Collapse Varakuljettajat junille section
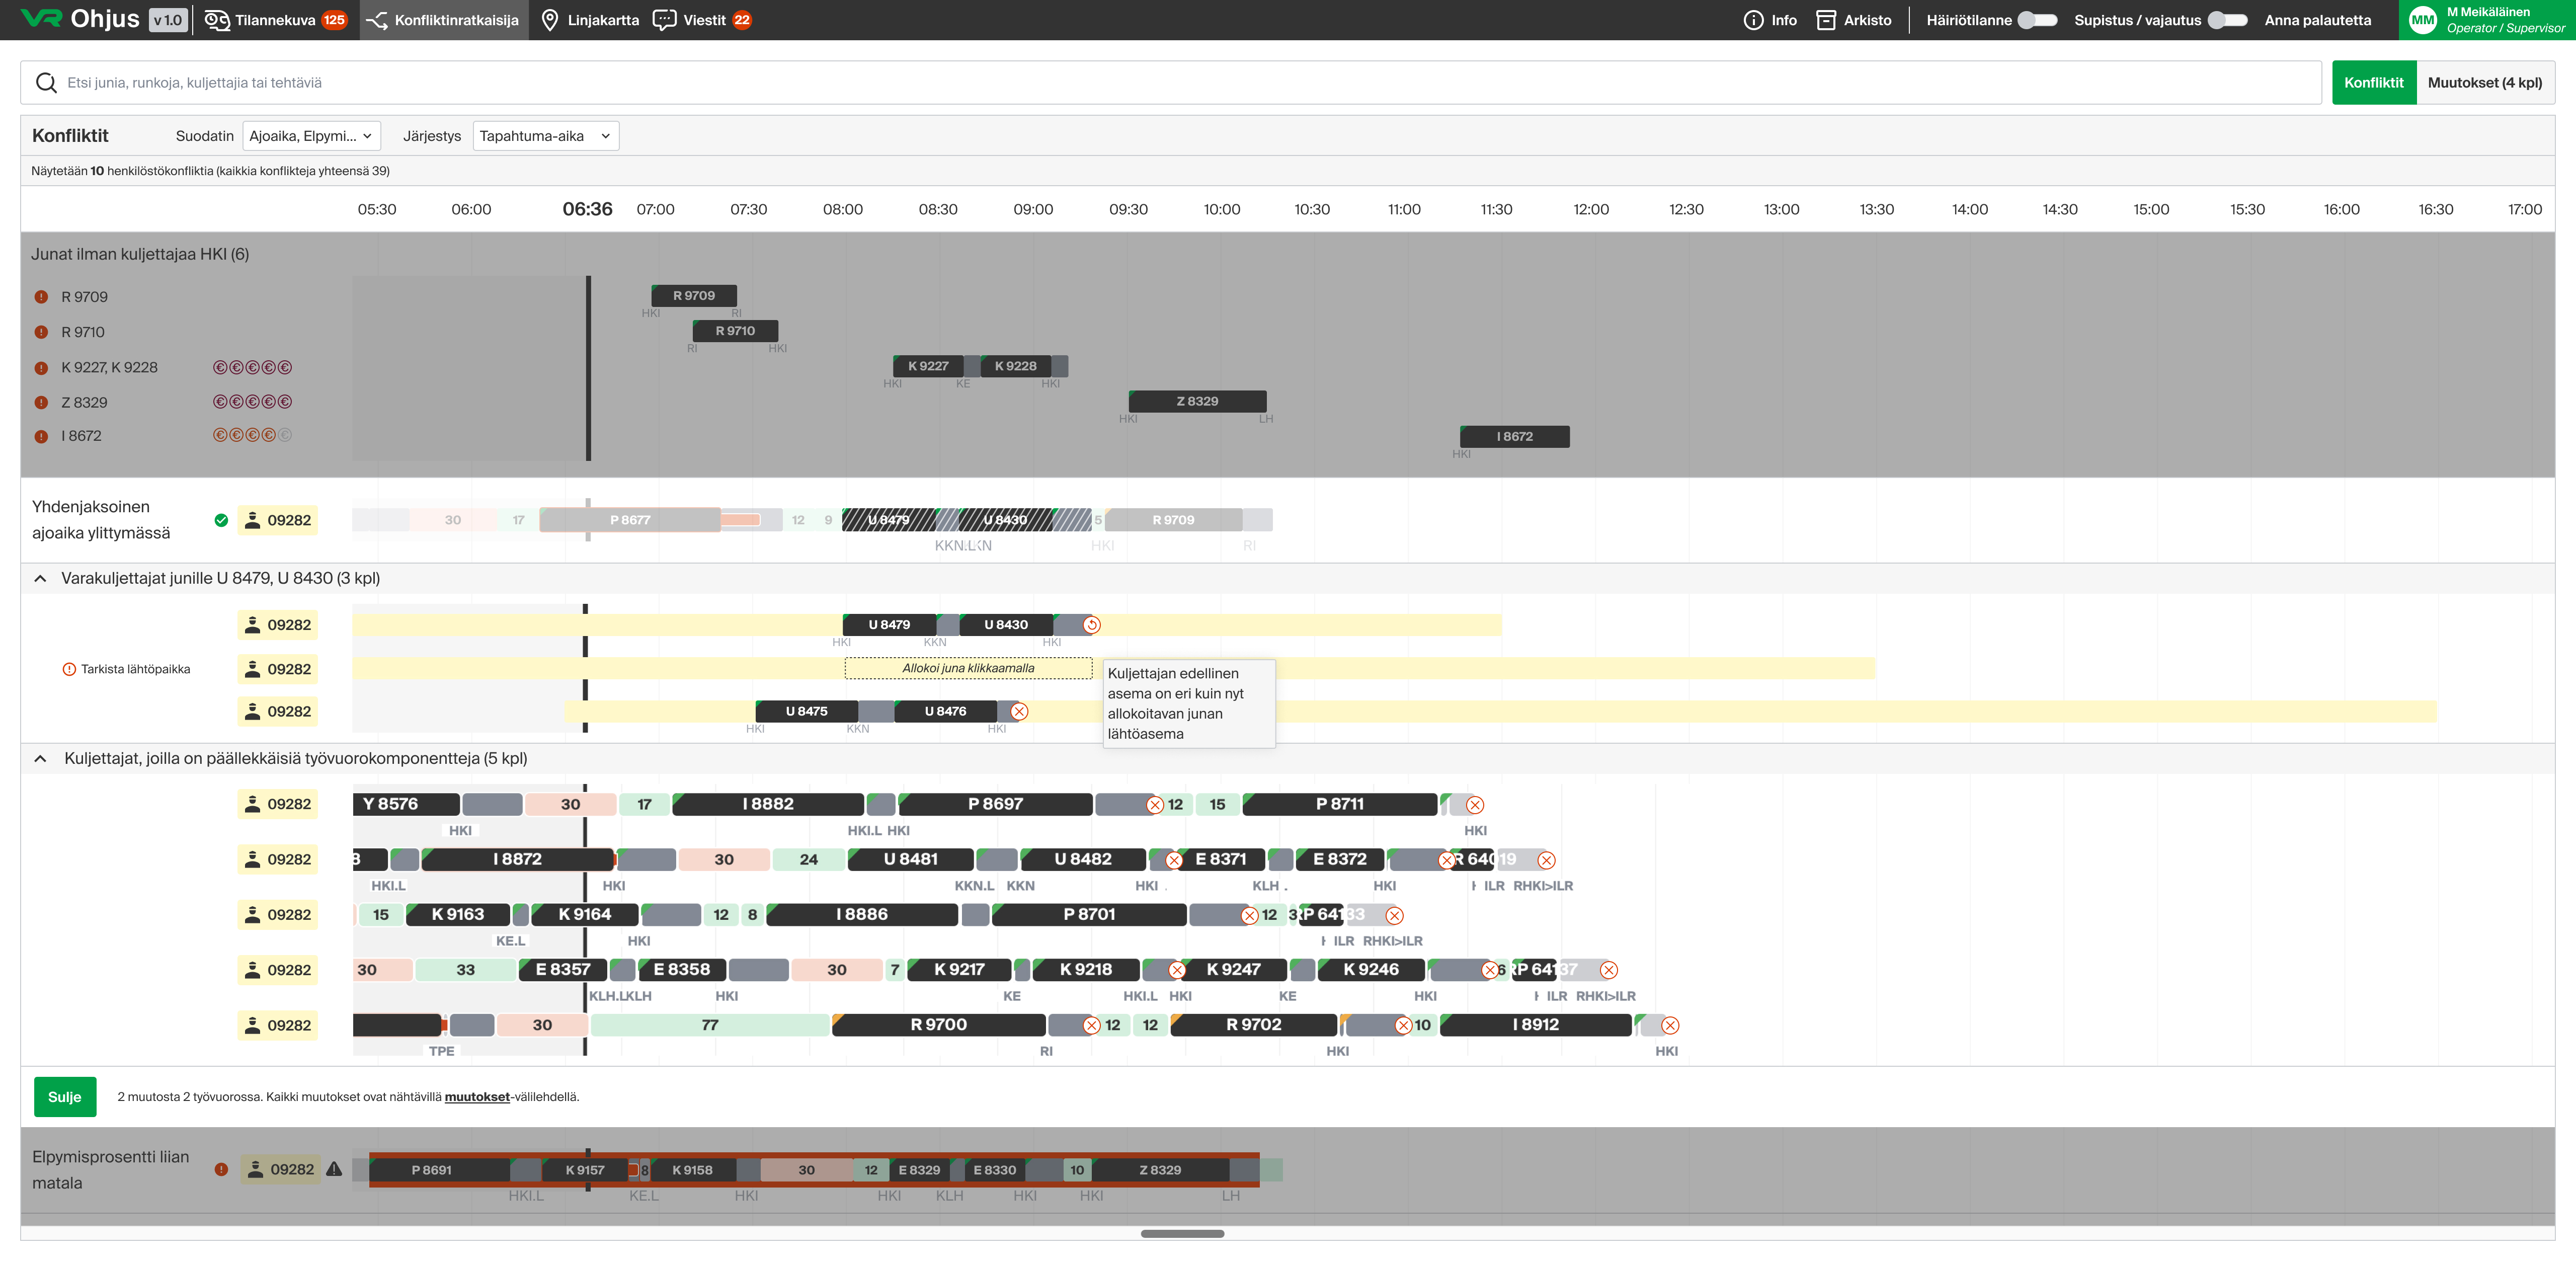This screenshot has width=2576, height=1261. pos(40,578)
